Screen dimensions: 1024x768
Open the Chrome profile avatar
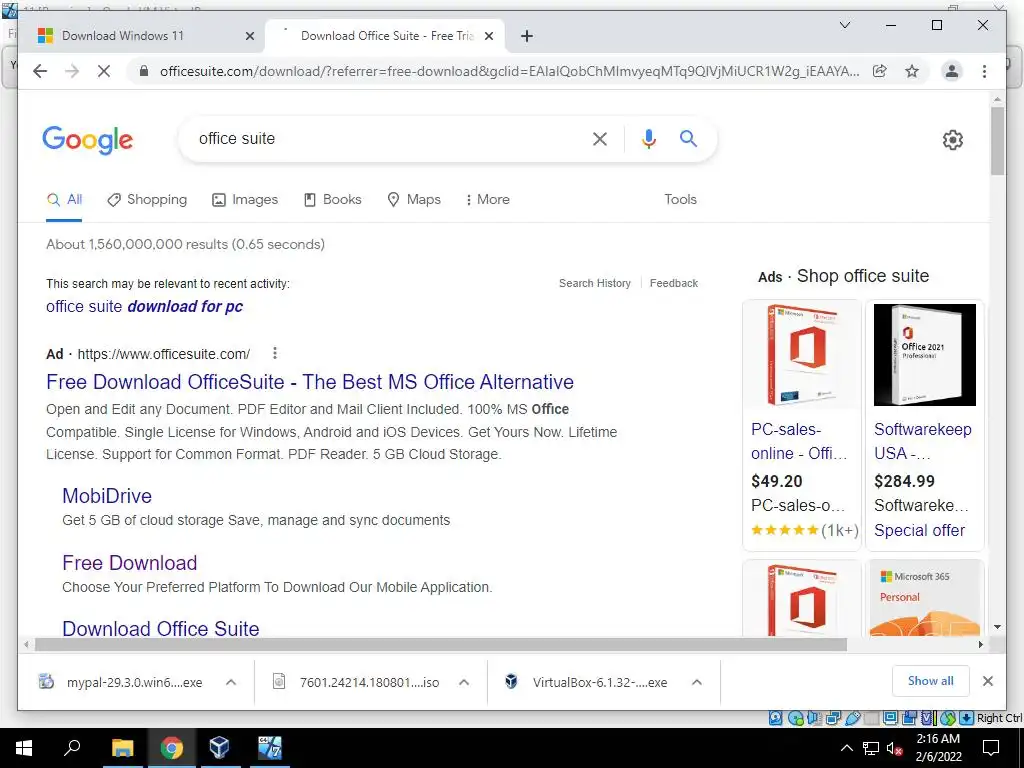(x=952, y=71)
